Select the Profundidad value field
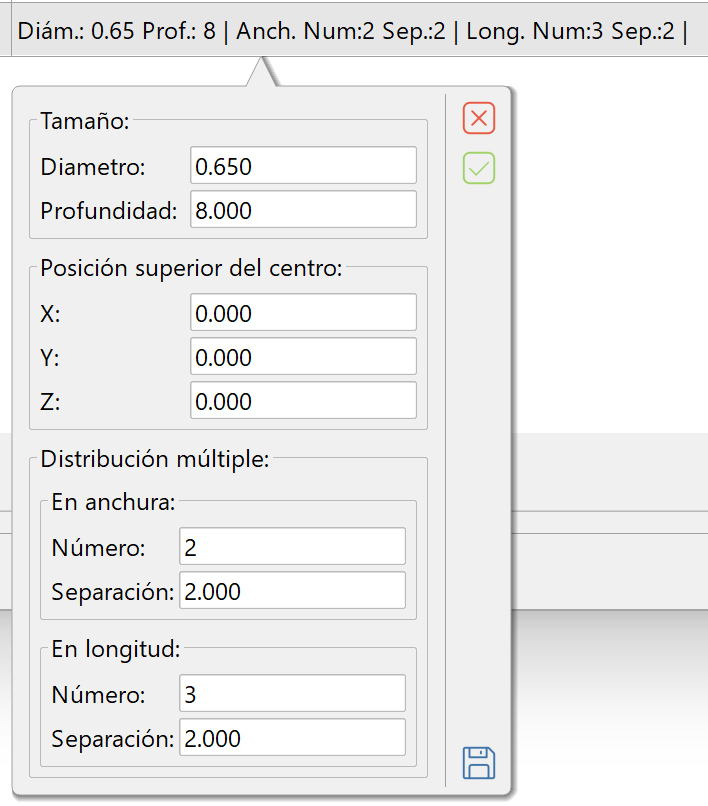 pyautogui.click(x=303, y=210)
